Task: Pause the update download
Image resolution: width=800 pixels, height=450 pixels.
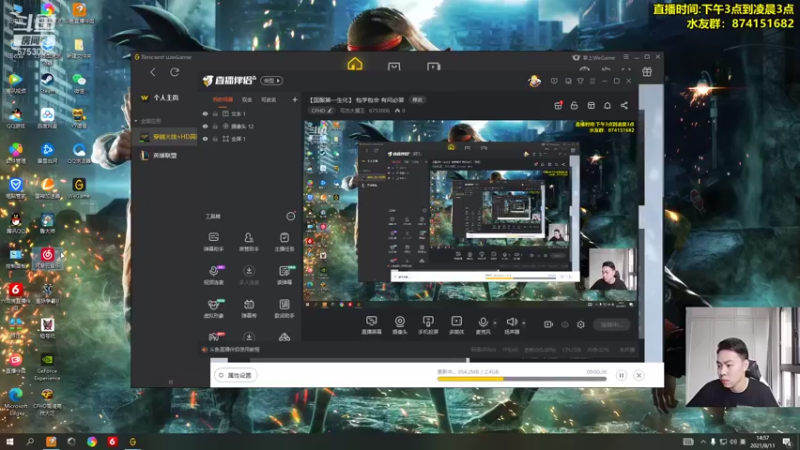Action: tap(621, 375)
